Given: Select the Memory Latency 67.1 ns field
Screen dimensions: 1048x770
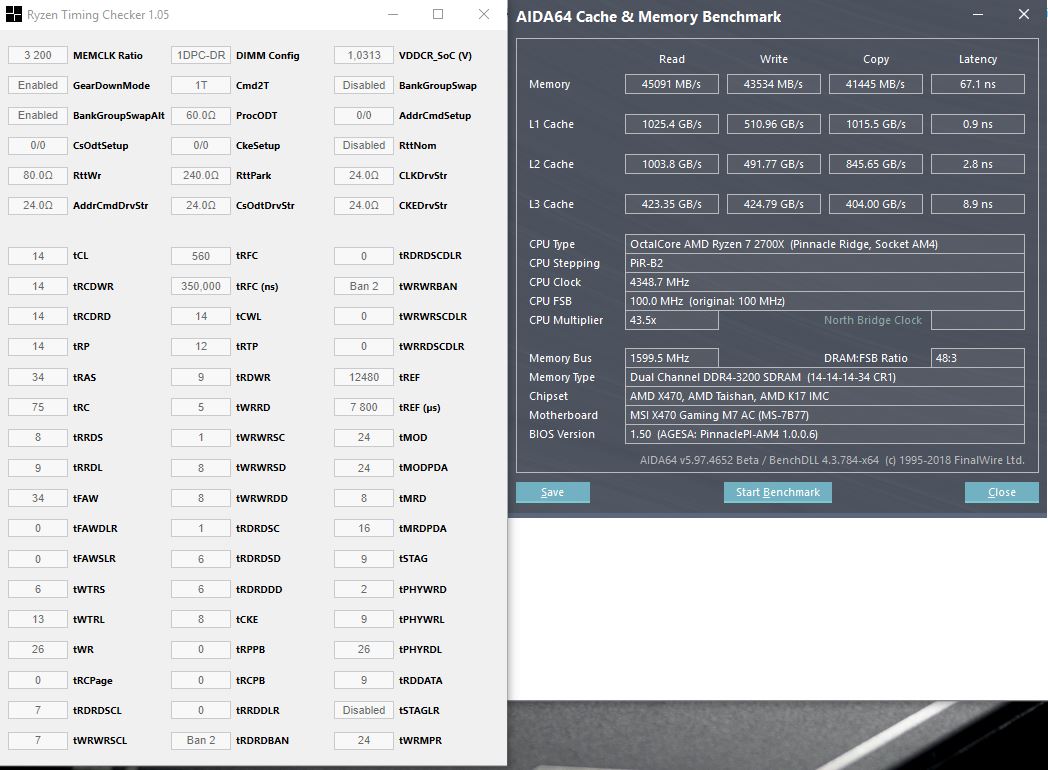Looking at the screenshot, I should (x=978, y=84).
